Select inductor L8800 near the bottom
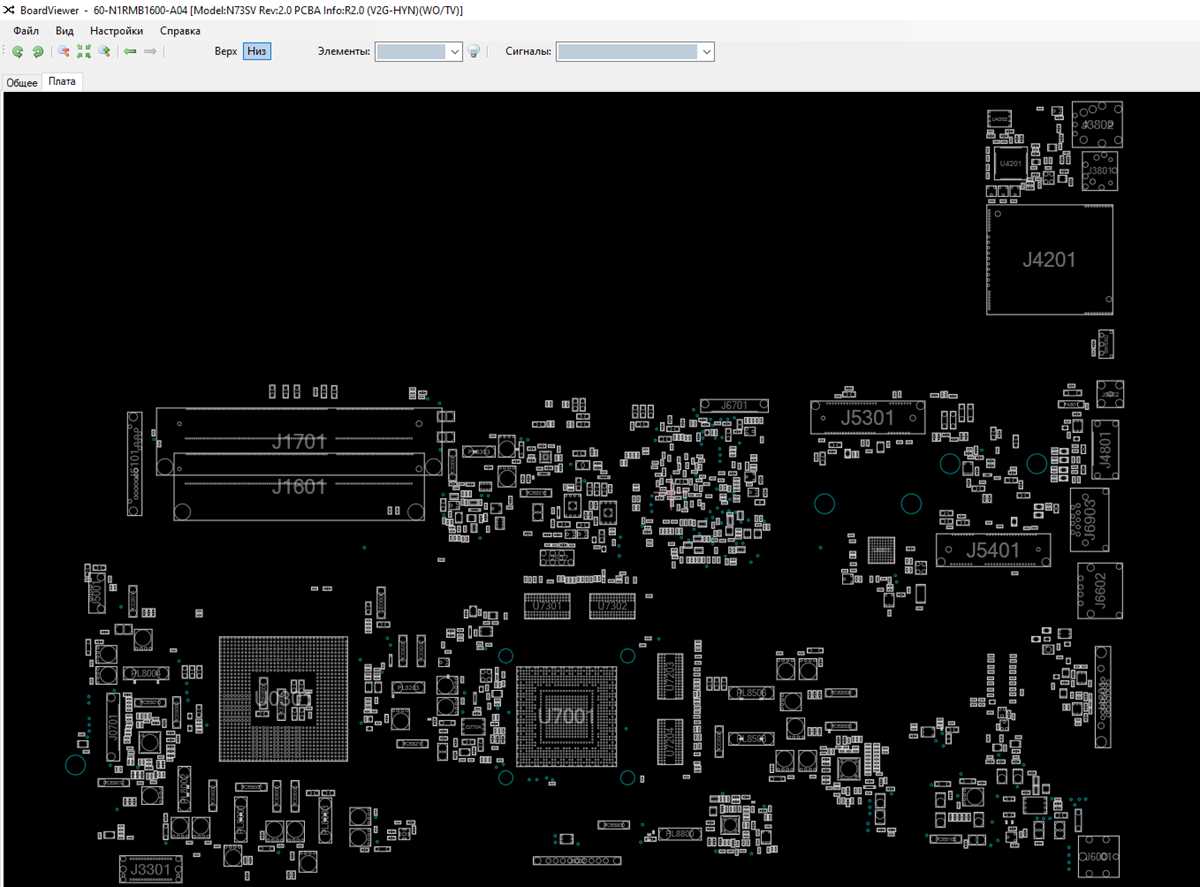1200x887 pixels. (x=680, y=834)
